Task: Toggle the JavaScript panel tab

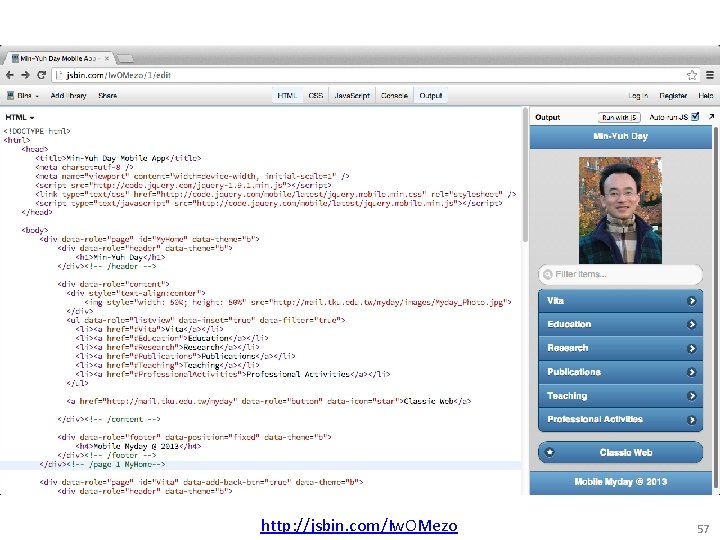Action: (352, 96)
